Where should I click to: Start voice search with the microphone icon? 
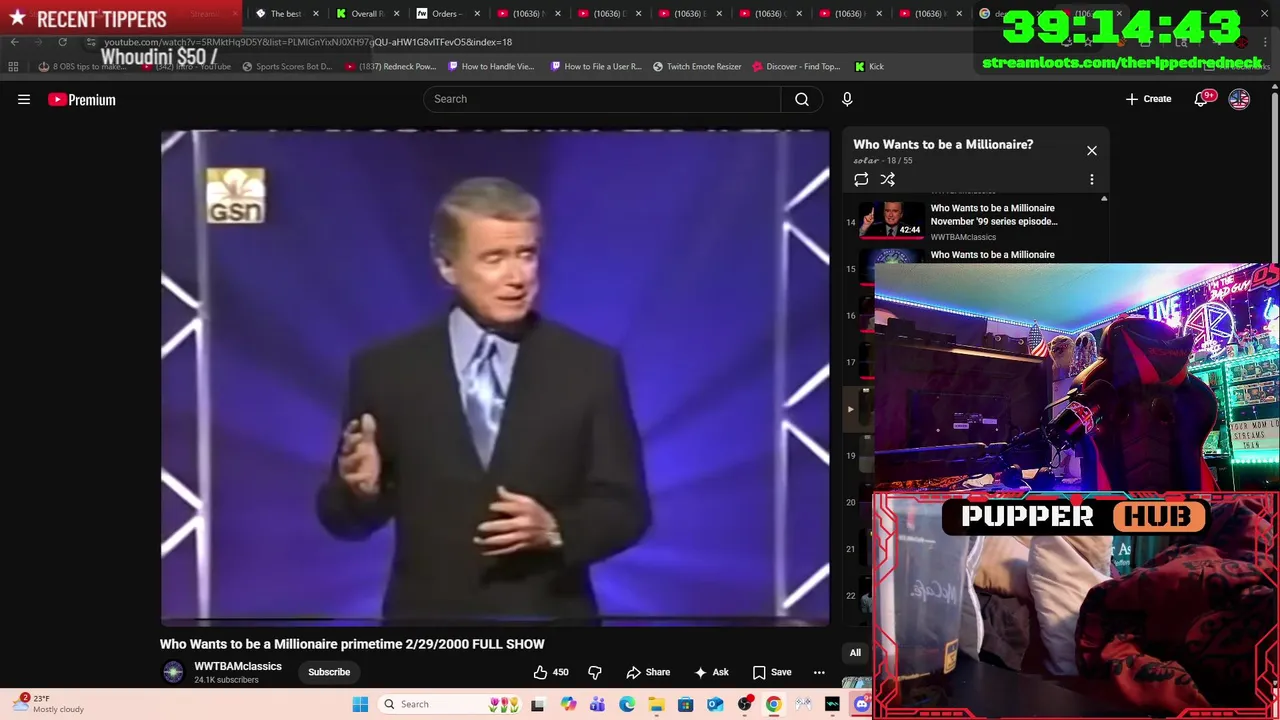[x=847, y=99]
